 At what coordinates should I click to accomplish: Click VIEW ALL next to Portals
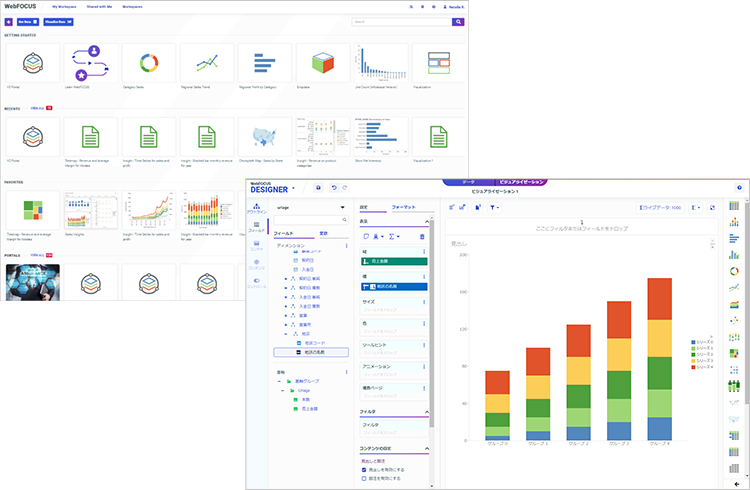click(x=37, y=255)
